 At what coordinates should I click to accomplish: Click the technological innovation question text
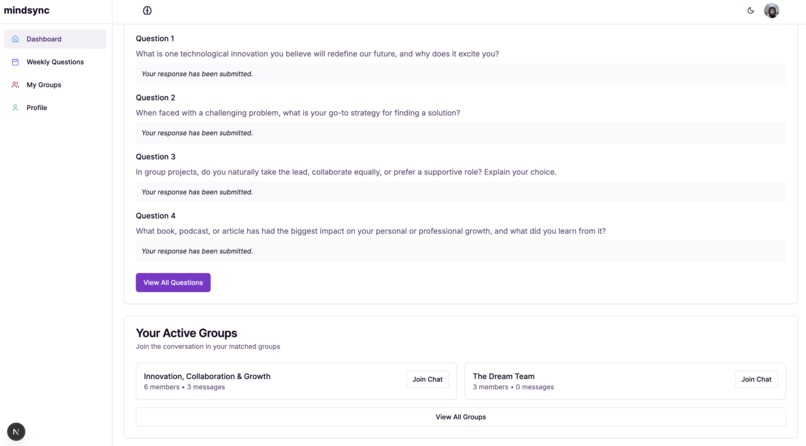coord(317,54)
